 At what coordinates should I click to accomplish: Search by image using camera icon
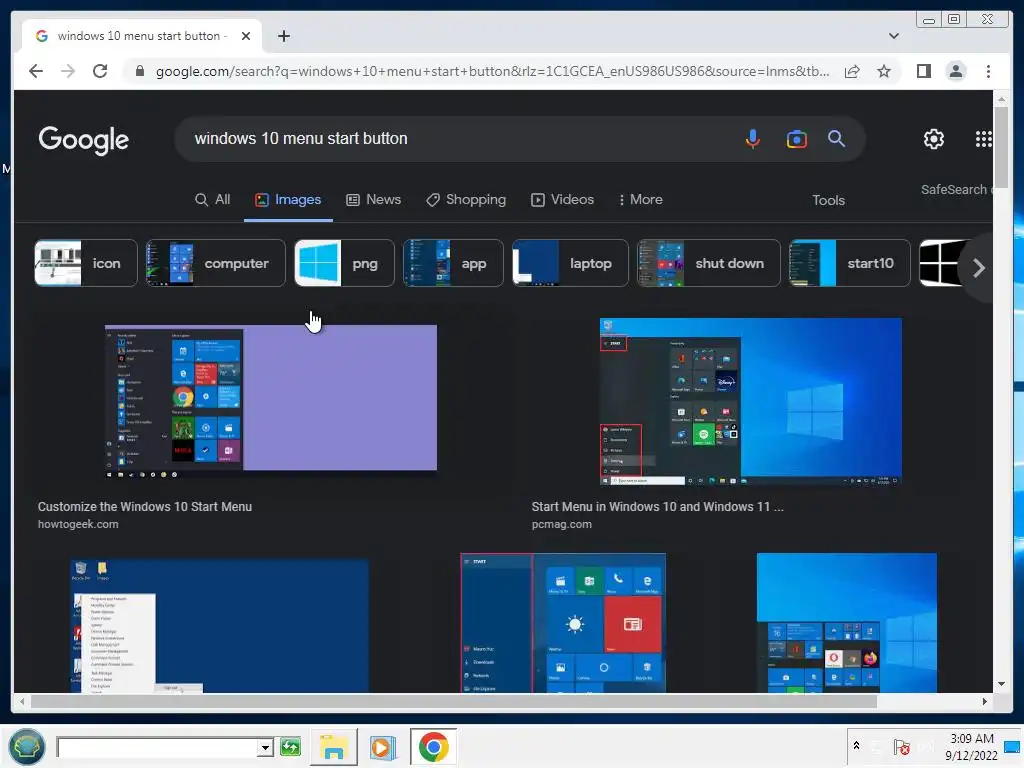[x=796, y=139]
